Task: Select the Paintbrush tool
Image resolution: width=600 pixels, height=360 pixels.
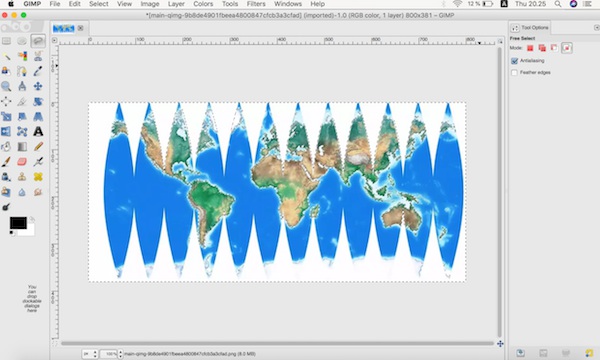Action: tap(6, 161)
